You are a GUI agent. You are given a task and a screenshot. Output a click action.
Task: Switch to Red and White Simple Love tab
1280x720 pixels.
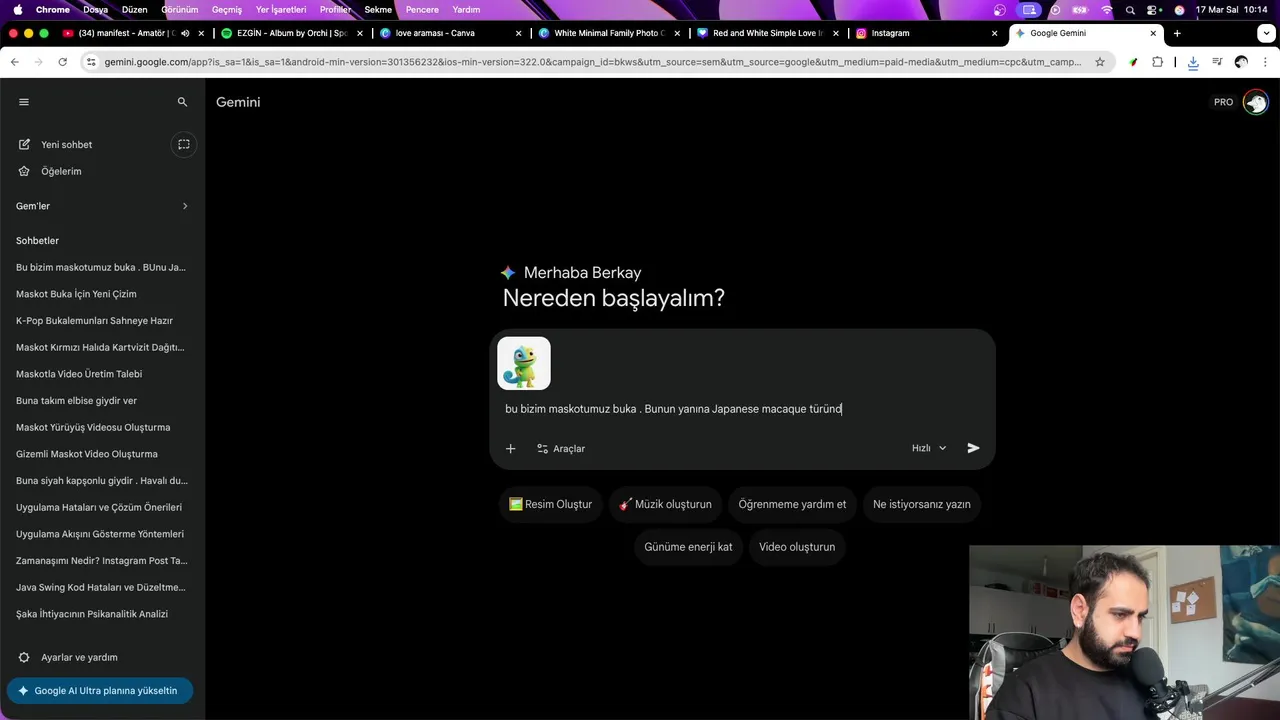[768, 33]
